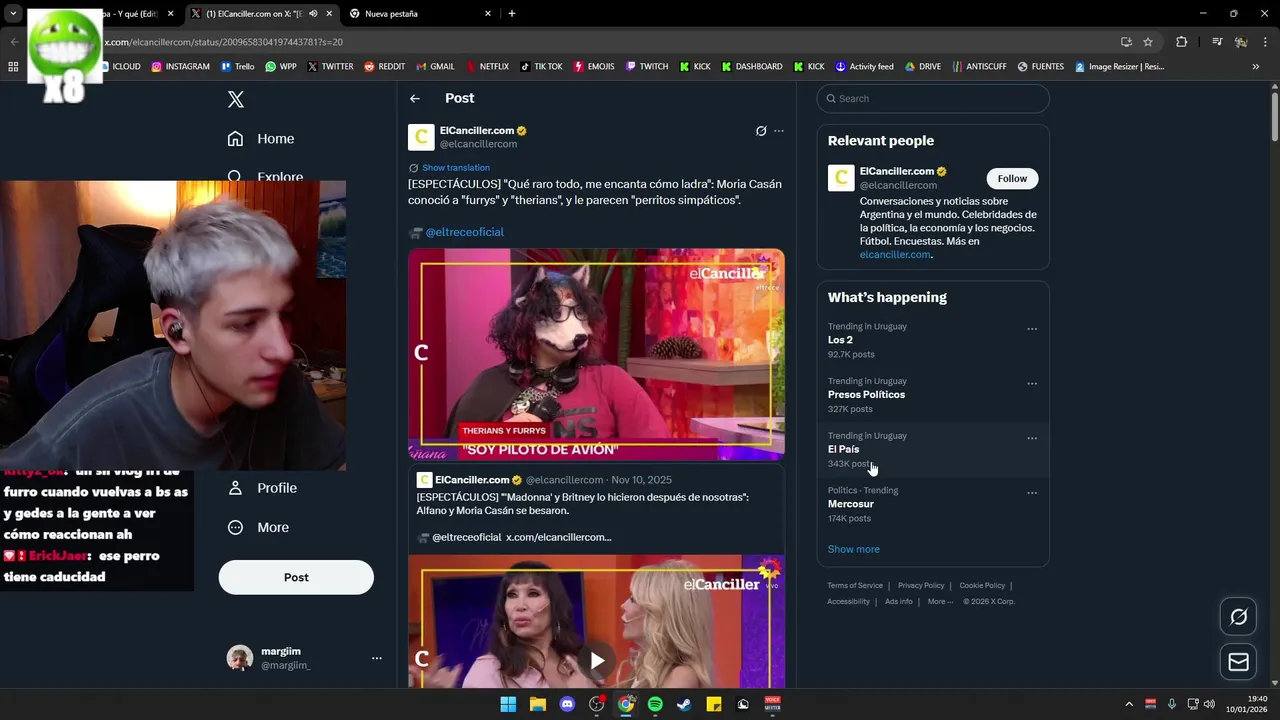Open Grok icon on ElCanciller post
This screenshot has height=720, width=1280.
coord(761,131)
